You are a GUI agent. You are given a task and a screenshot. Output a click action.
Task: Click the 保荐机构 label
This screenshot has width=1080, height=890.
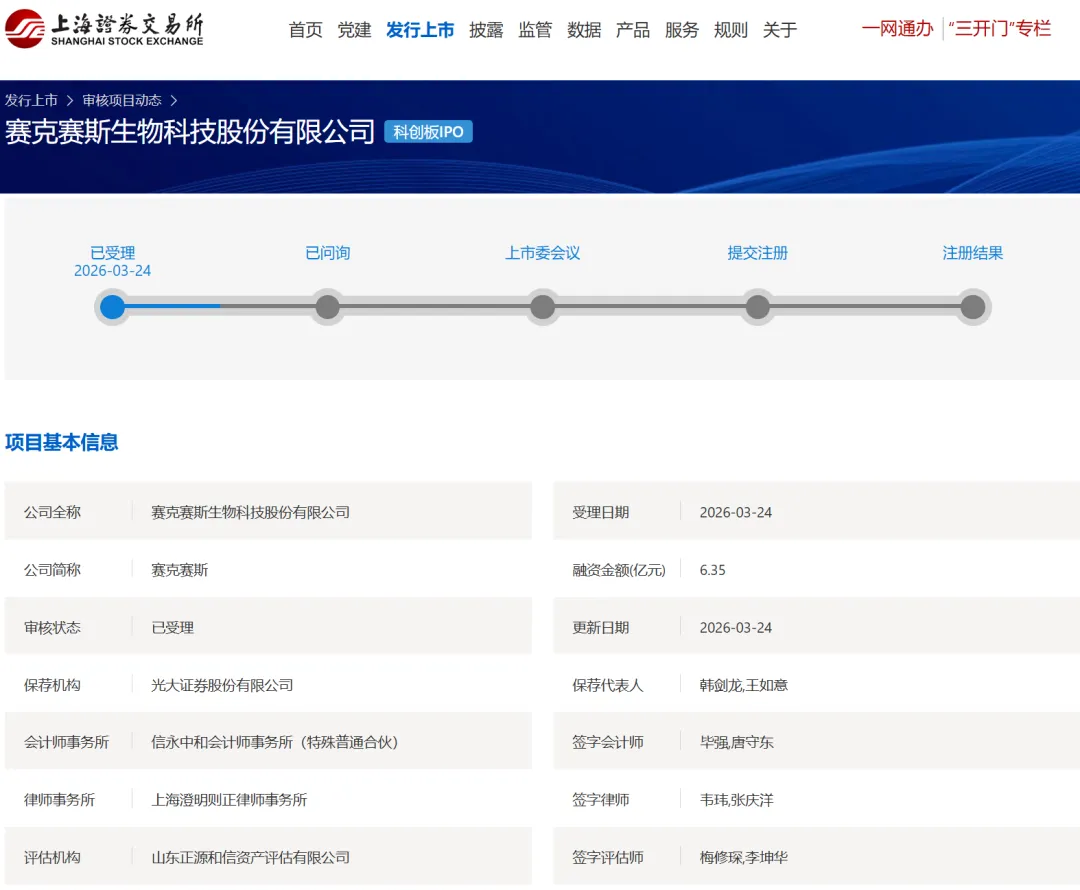52,685
